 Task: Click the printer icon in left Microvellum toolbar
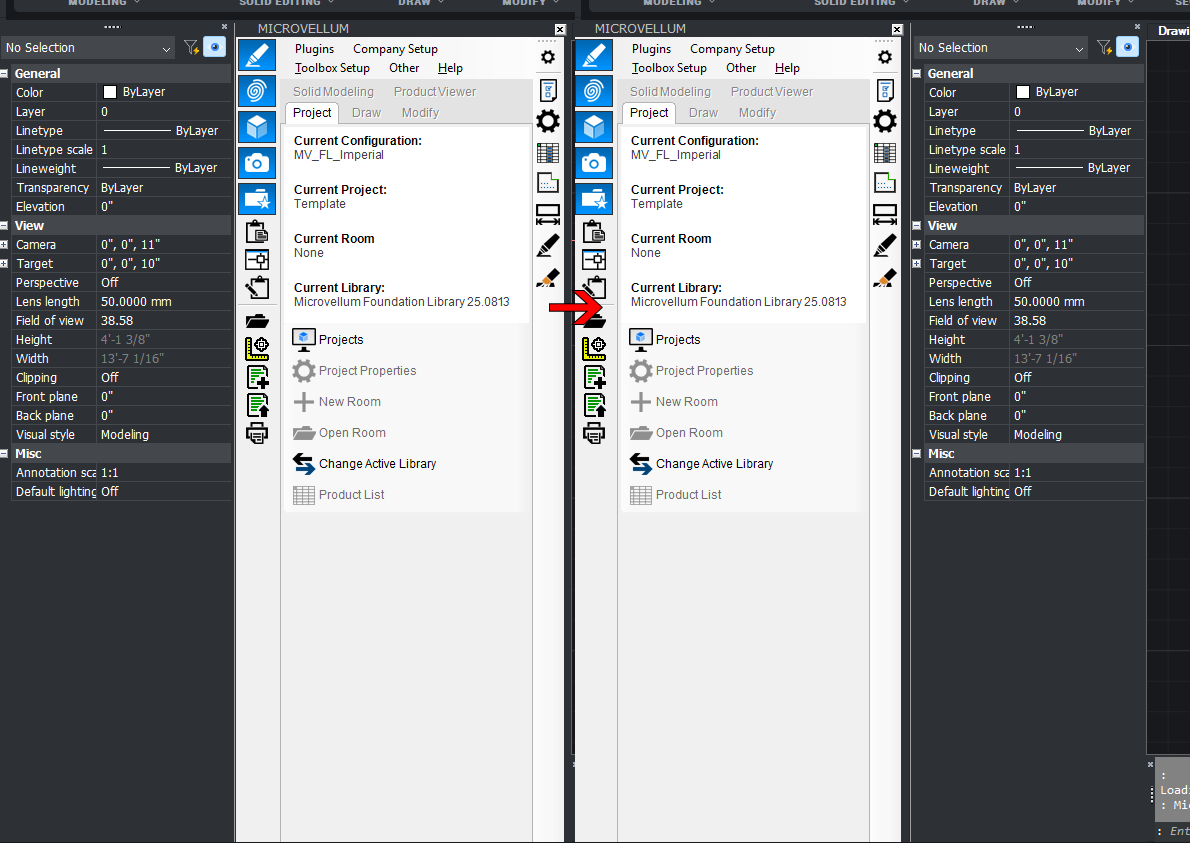257,433
